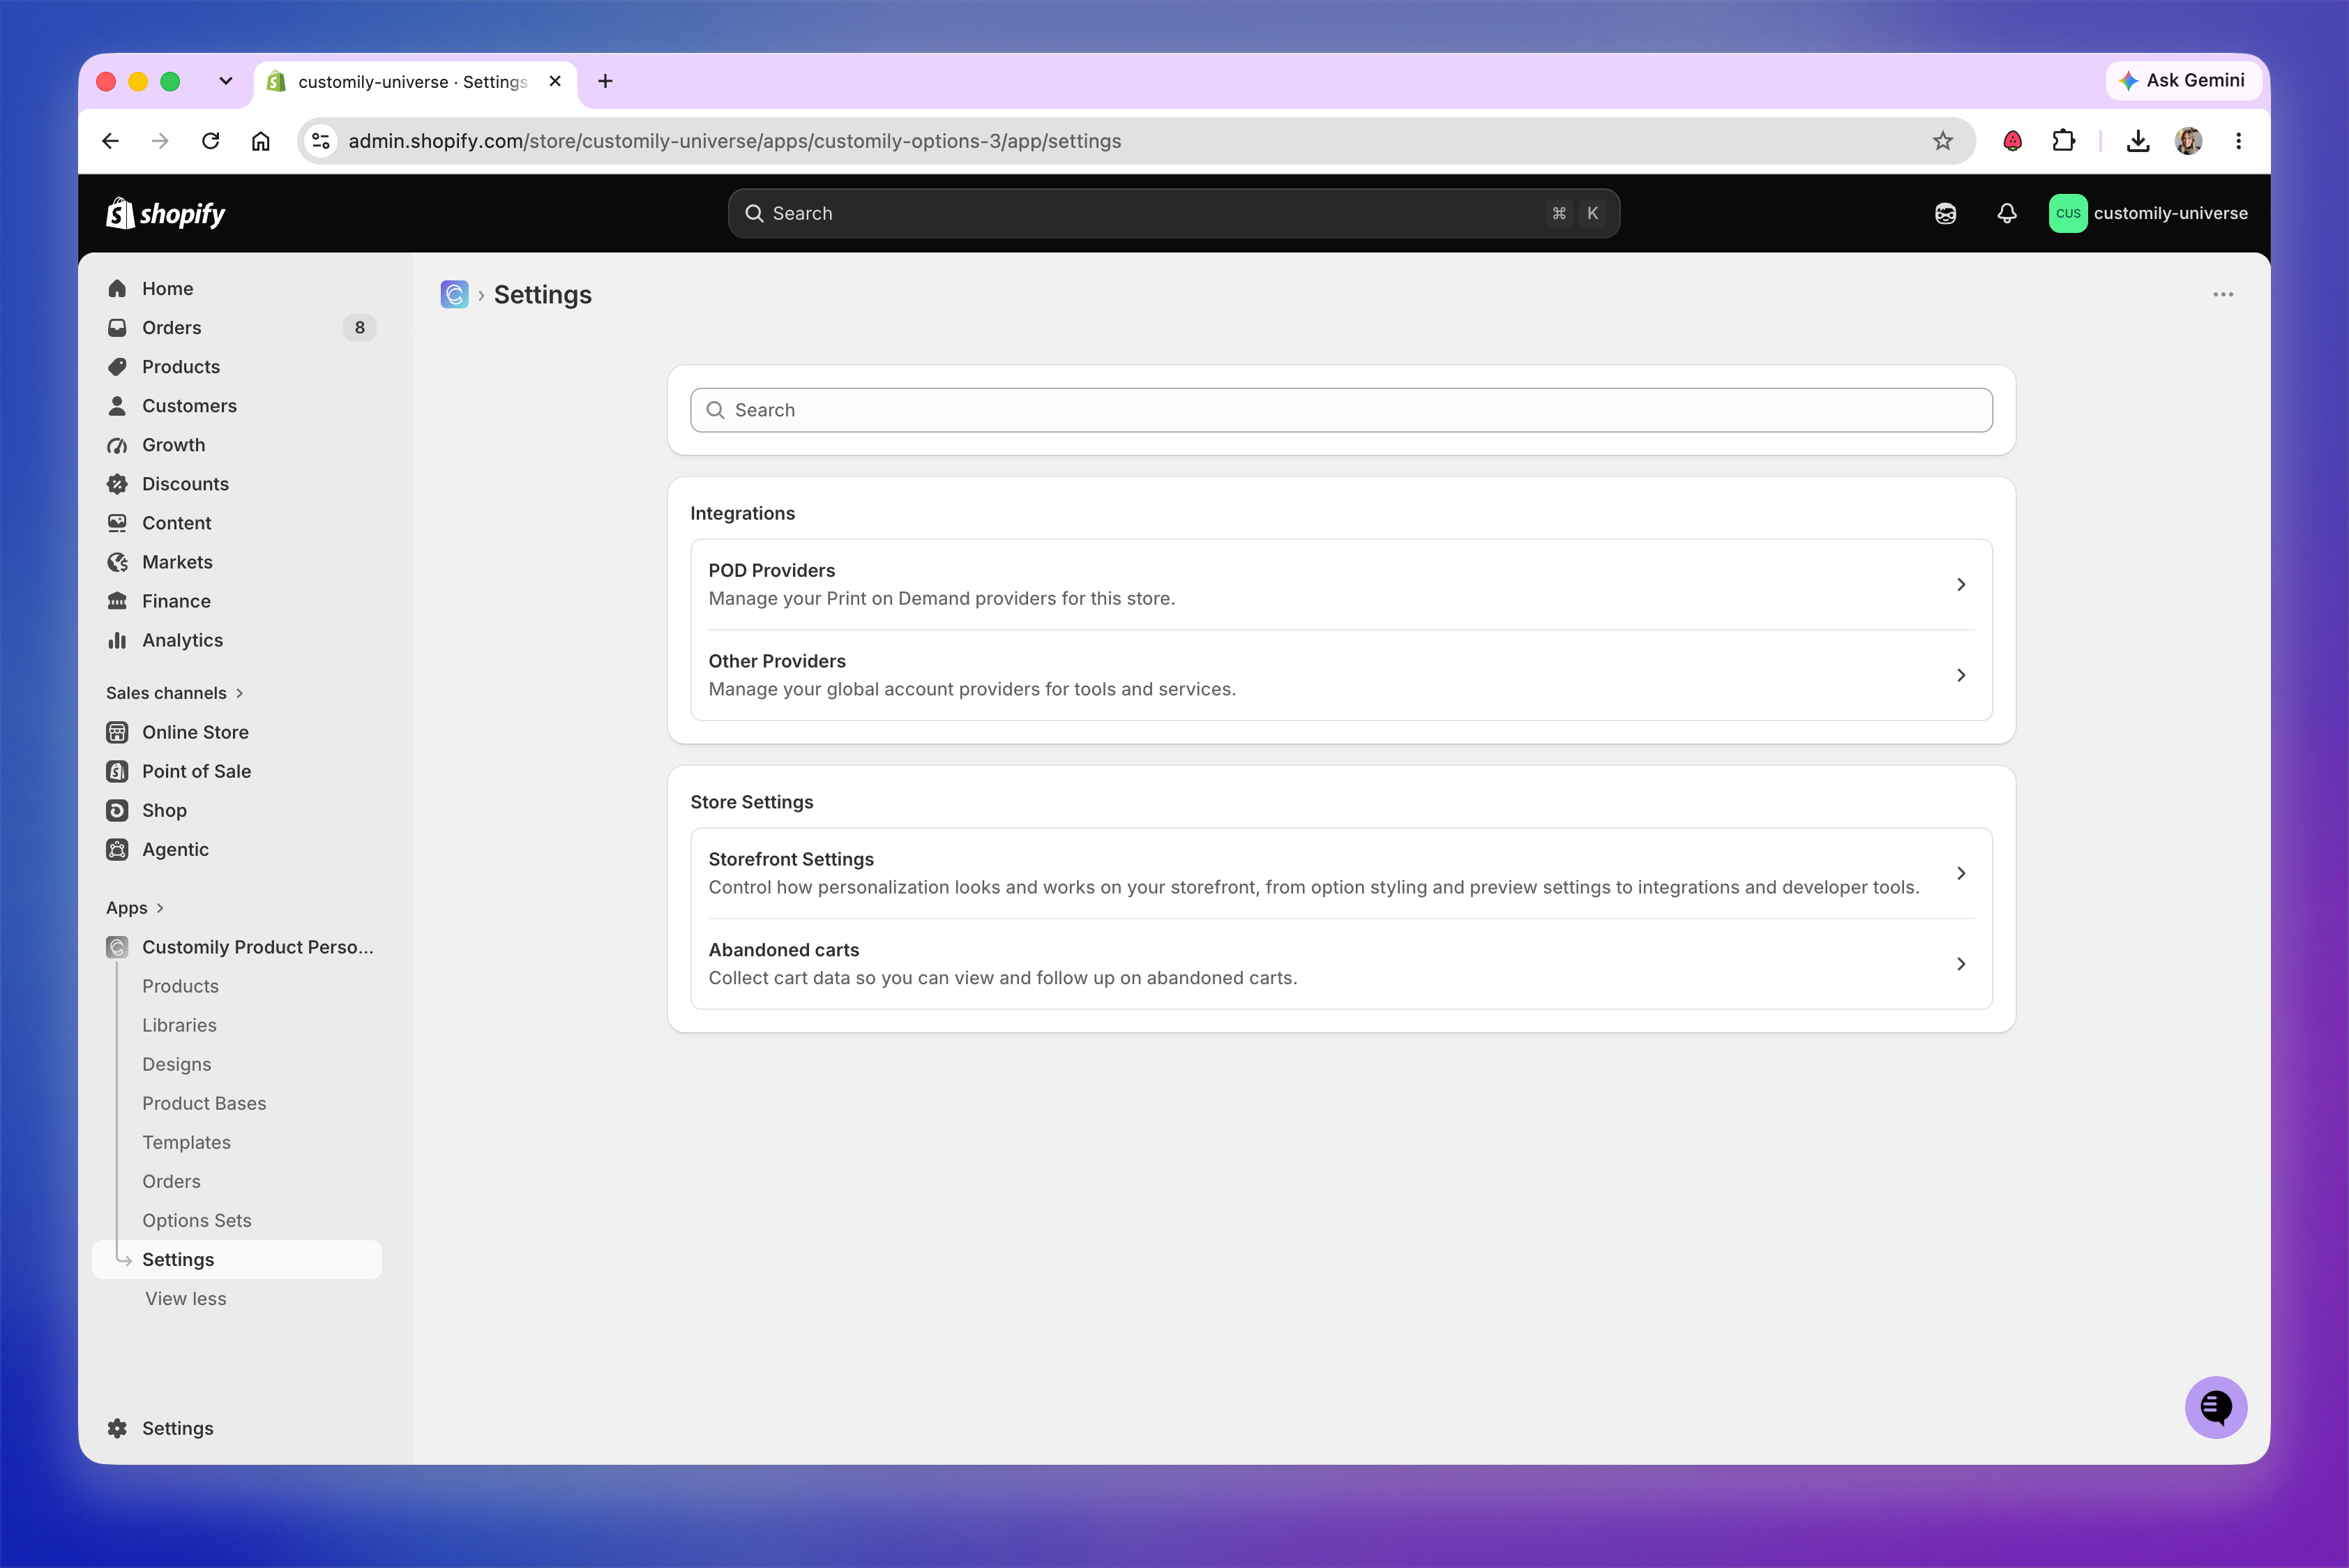Click the Ask Gemini button
This screenshot has width=2349, height=1568.
point(2182,81)
